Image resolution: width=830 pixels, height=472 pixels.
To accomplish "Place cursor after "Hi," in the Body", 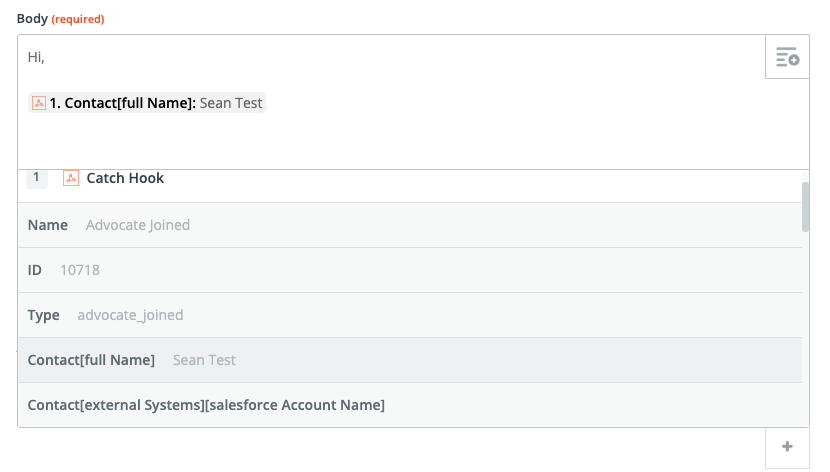I will 46,58.
